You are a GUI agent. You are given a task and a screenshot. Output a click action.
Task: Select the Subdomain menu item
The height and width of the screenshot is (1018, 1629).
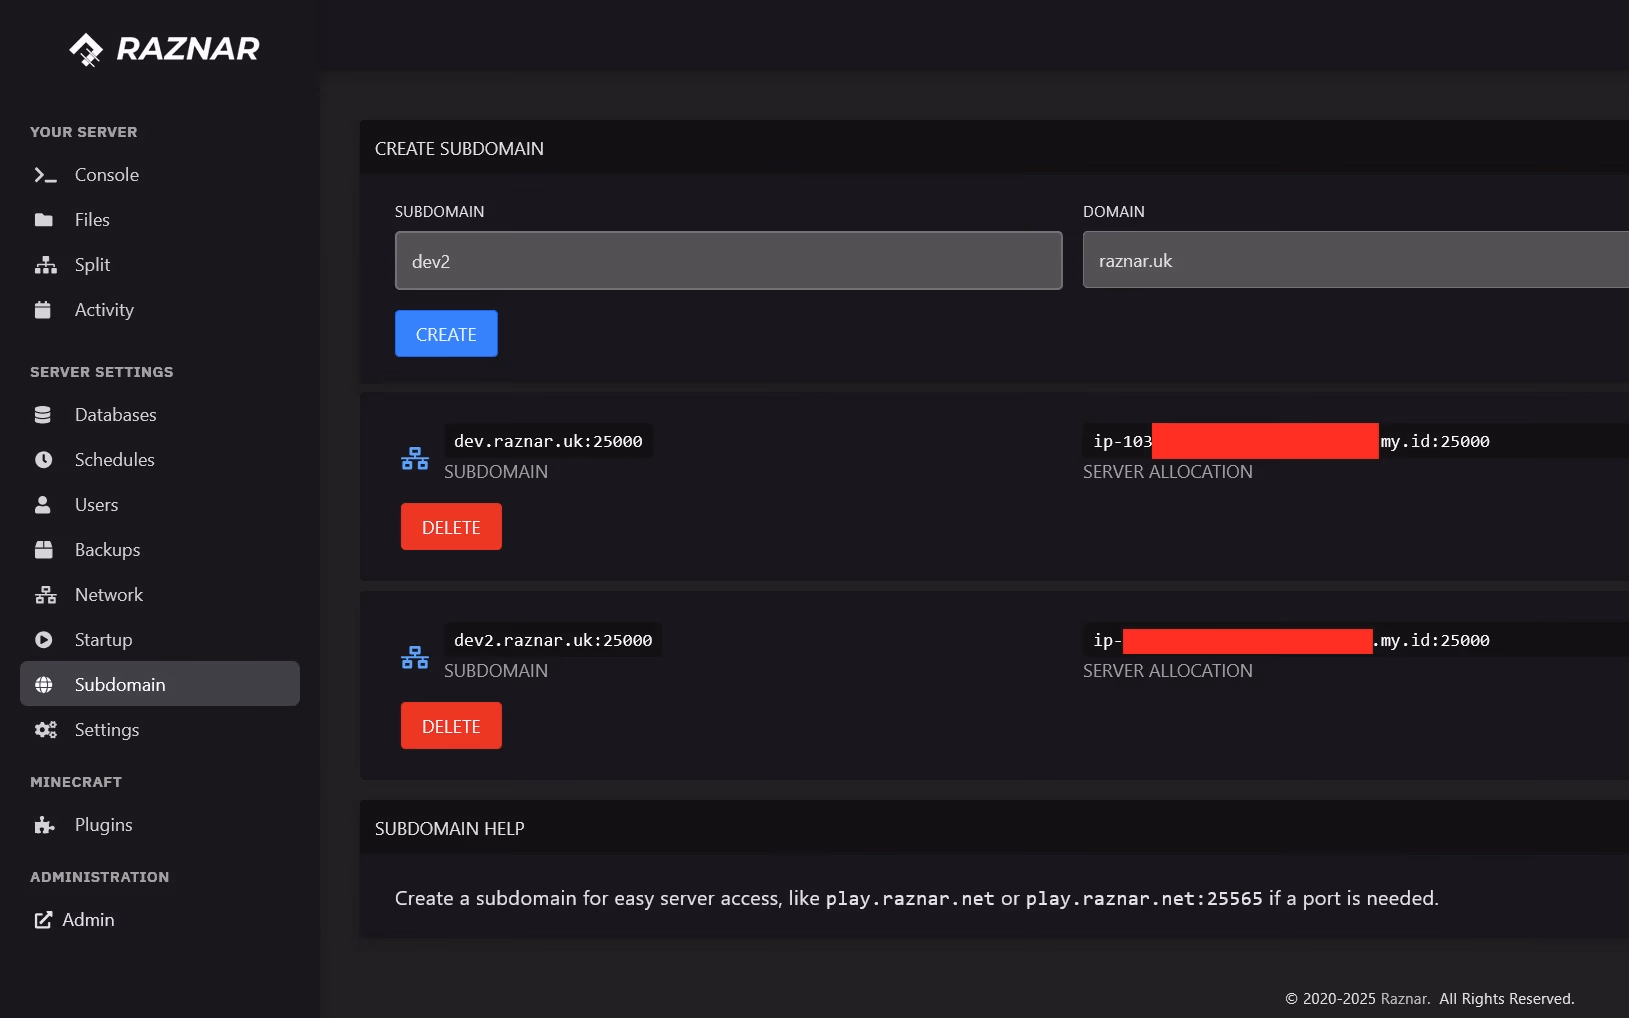[x=160, y=684]
